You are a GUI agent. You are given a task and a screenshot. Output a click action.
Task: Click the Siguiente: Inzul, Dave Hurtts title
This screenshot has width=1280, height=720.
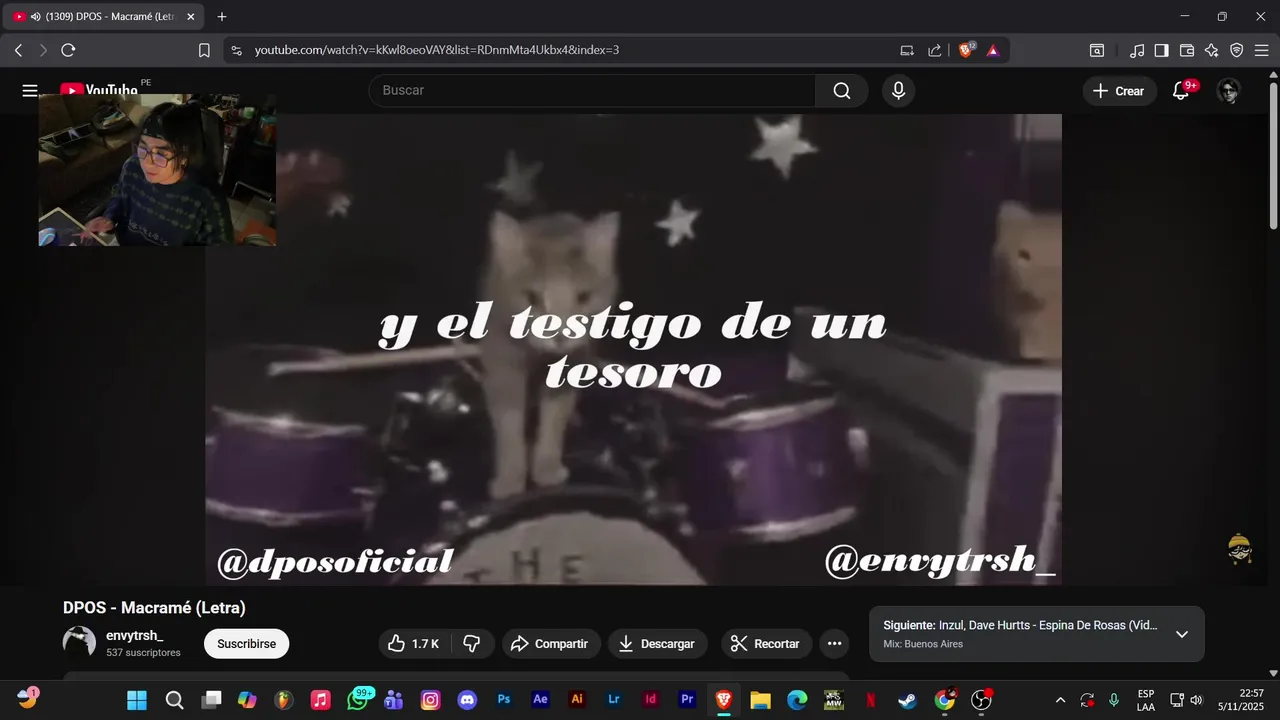[1020, 625]
